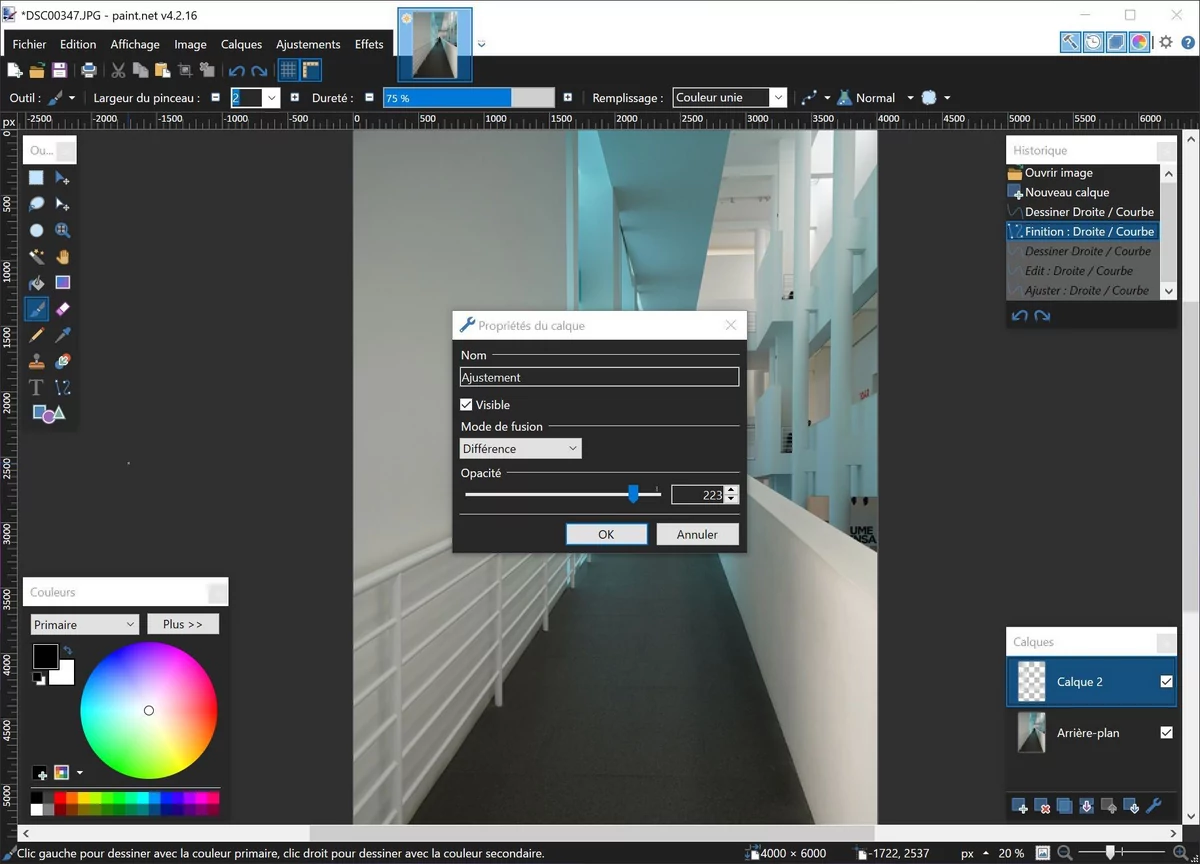Viewport: 1200px width, 864px height.
Task: Open the Fichier menu
Action: tap(29, 44)
